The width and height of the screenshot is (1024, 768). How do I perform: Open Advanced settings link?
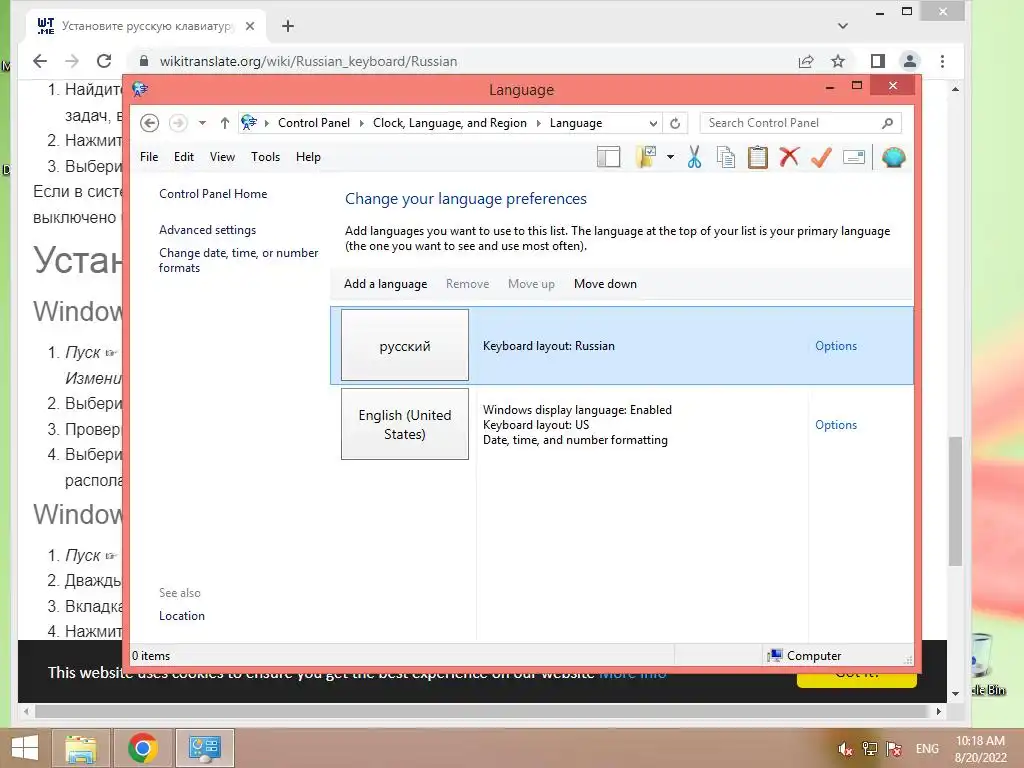pos(208,230)
